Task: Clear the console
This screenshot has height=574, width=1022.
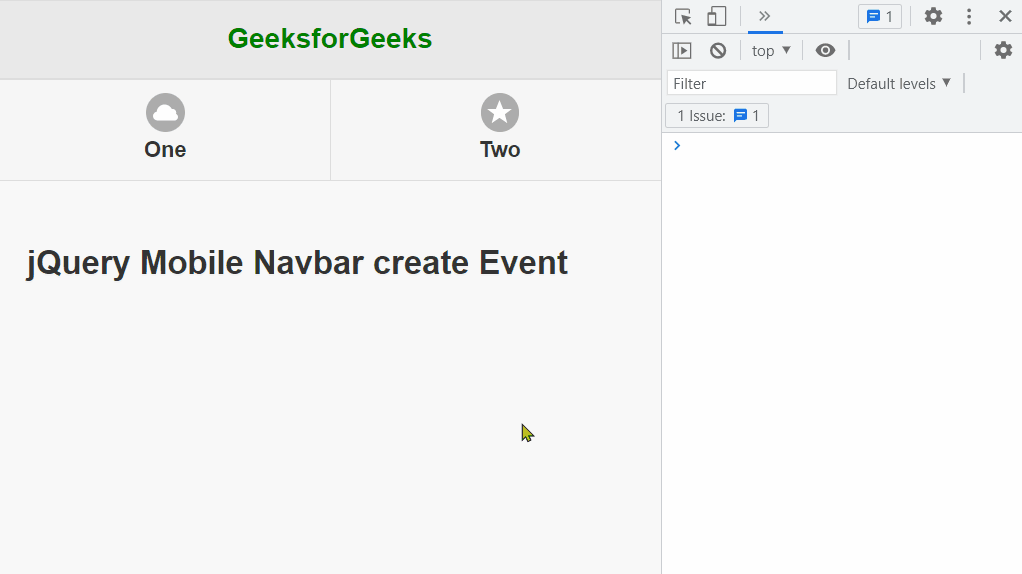Action: (718, 50)
